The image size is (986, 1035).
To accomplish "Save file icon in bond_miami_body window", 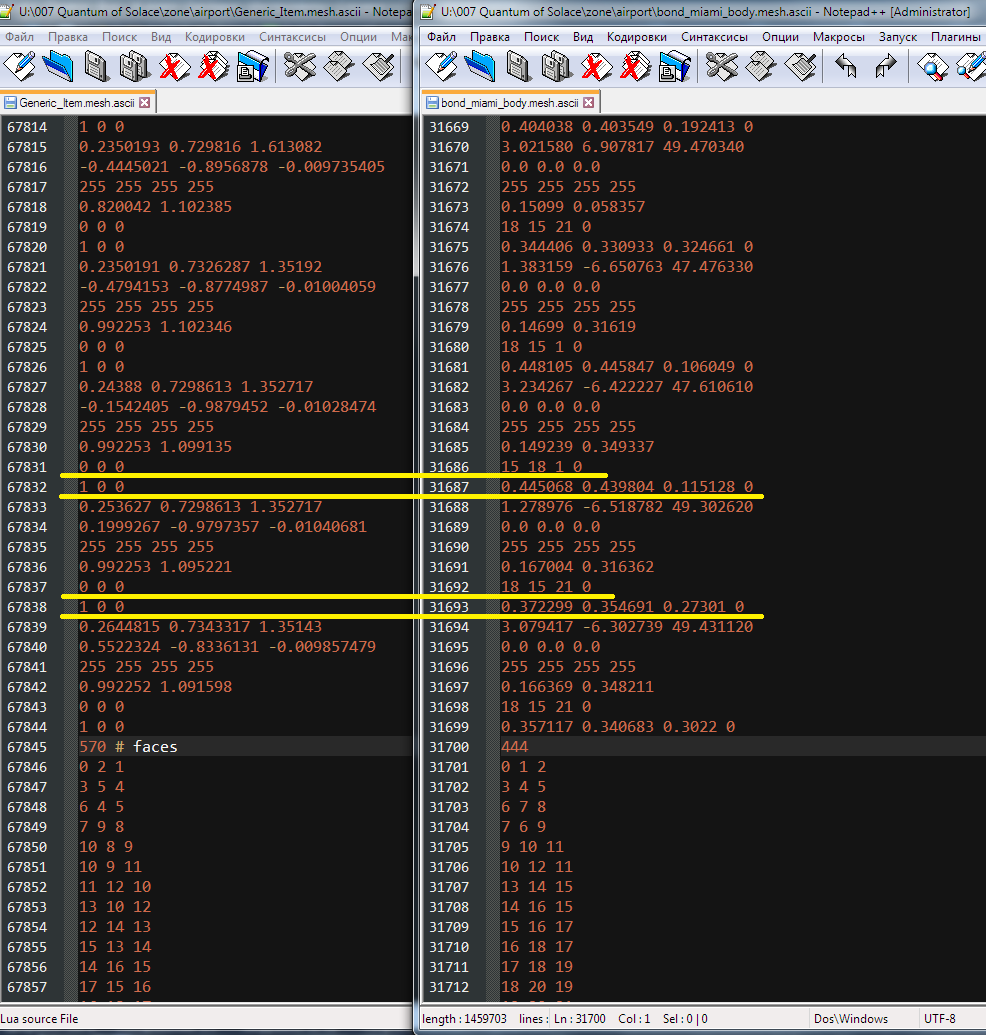I will pos(518,67).
